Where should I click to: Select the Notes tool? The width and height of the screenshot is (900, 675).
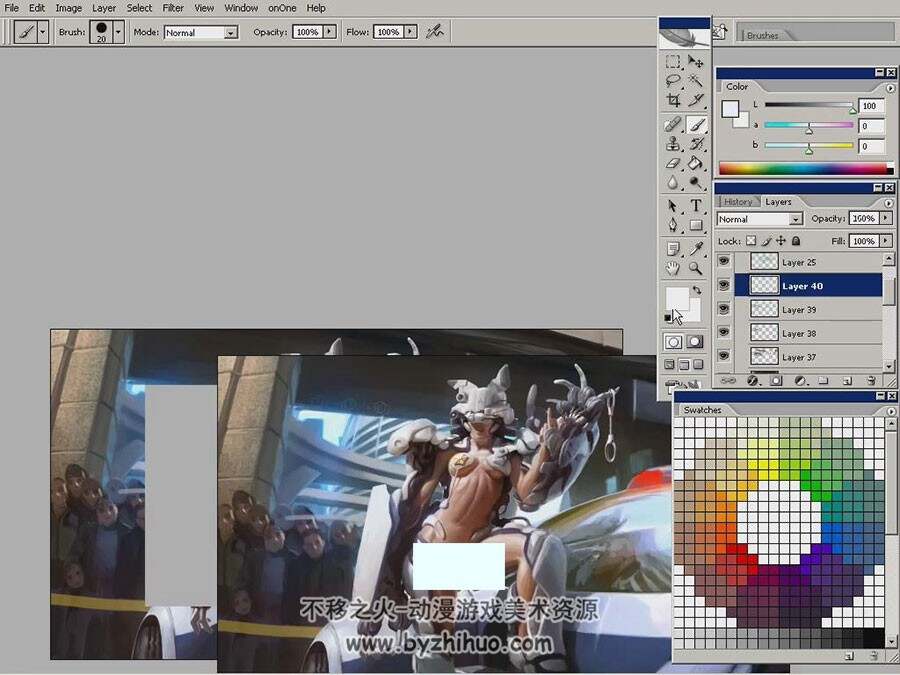point(673,249)
